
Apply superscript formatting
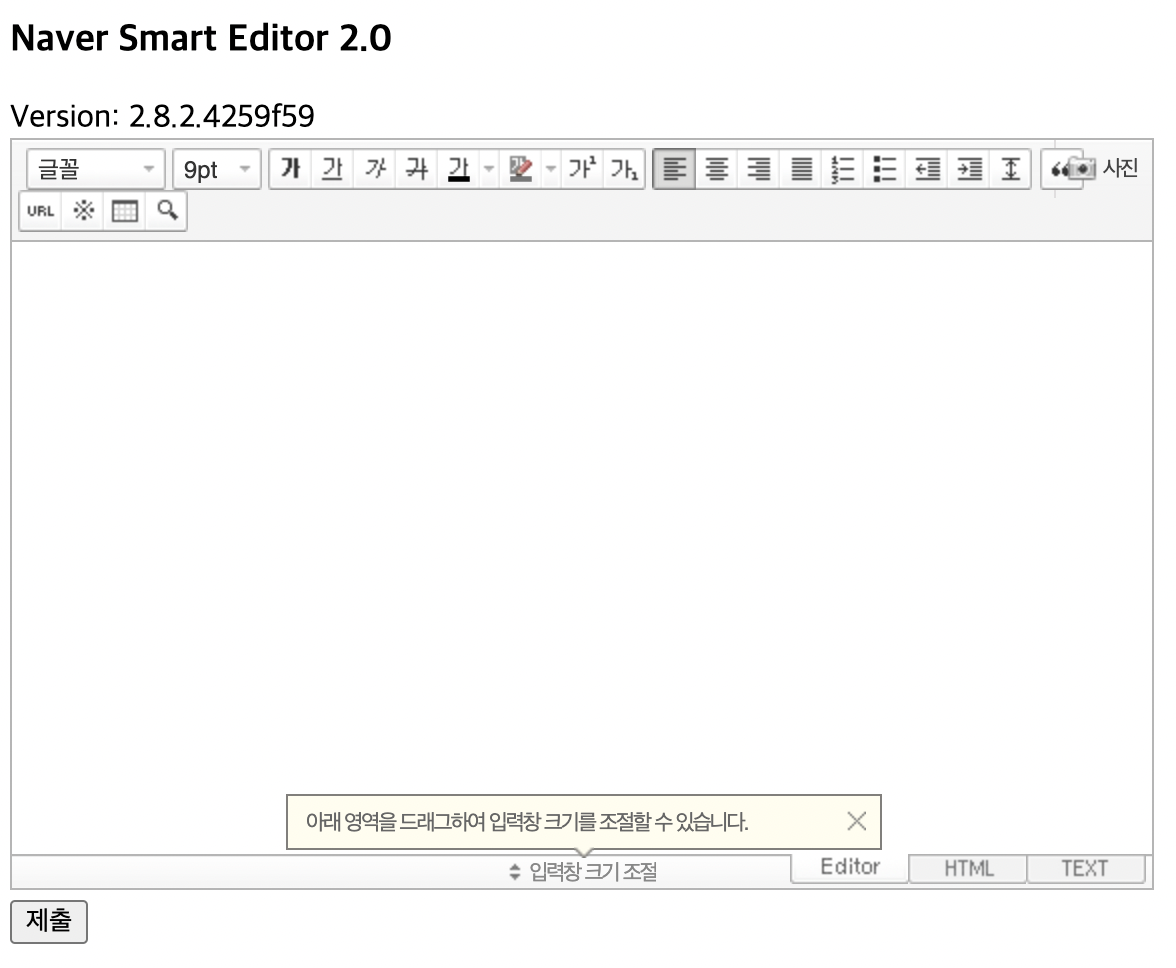click(582, 169)
